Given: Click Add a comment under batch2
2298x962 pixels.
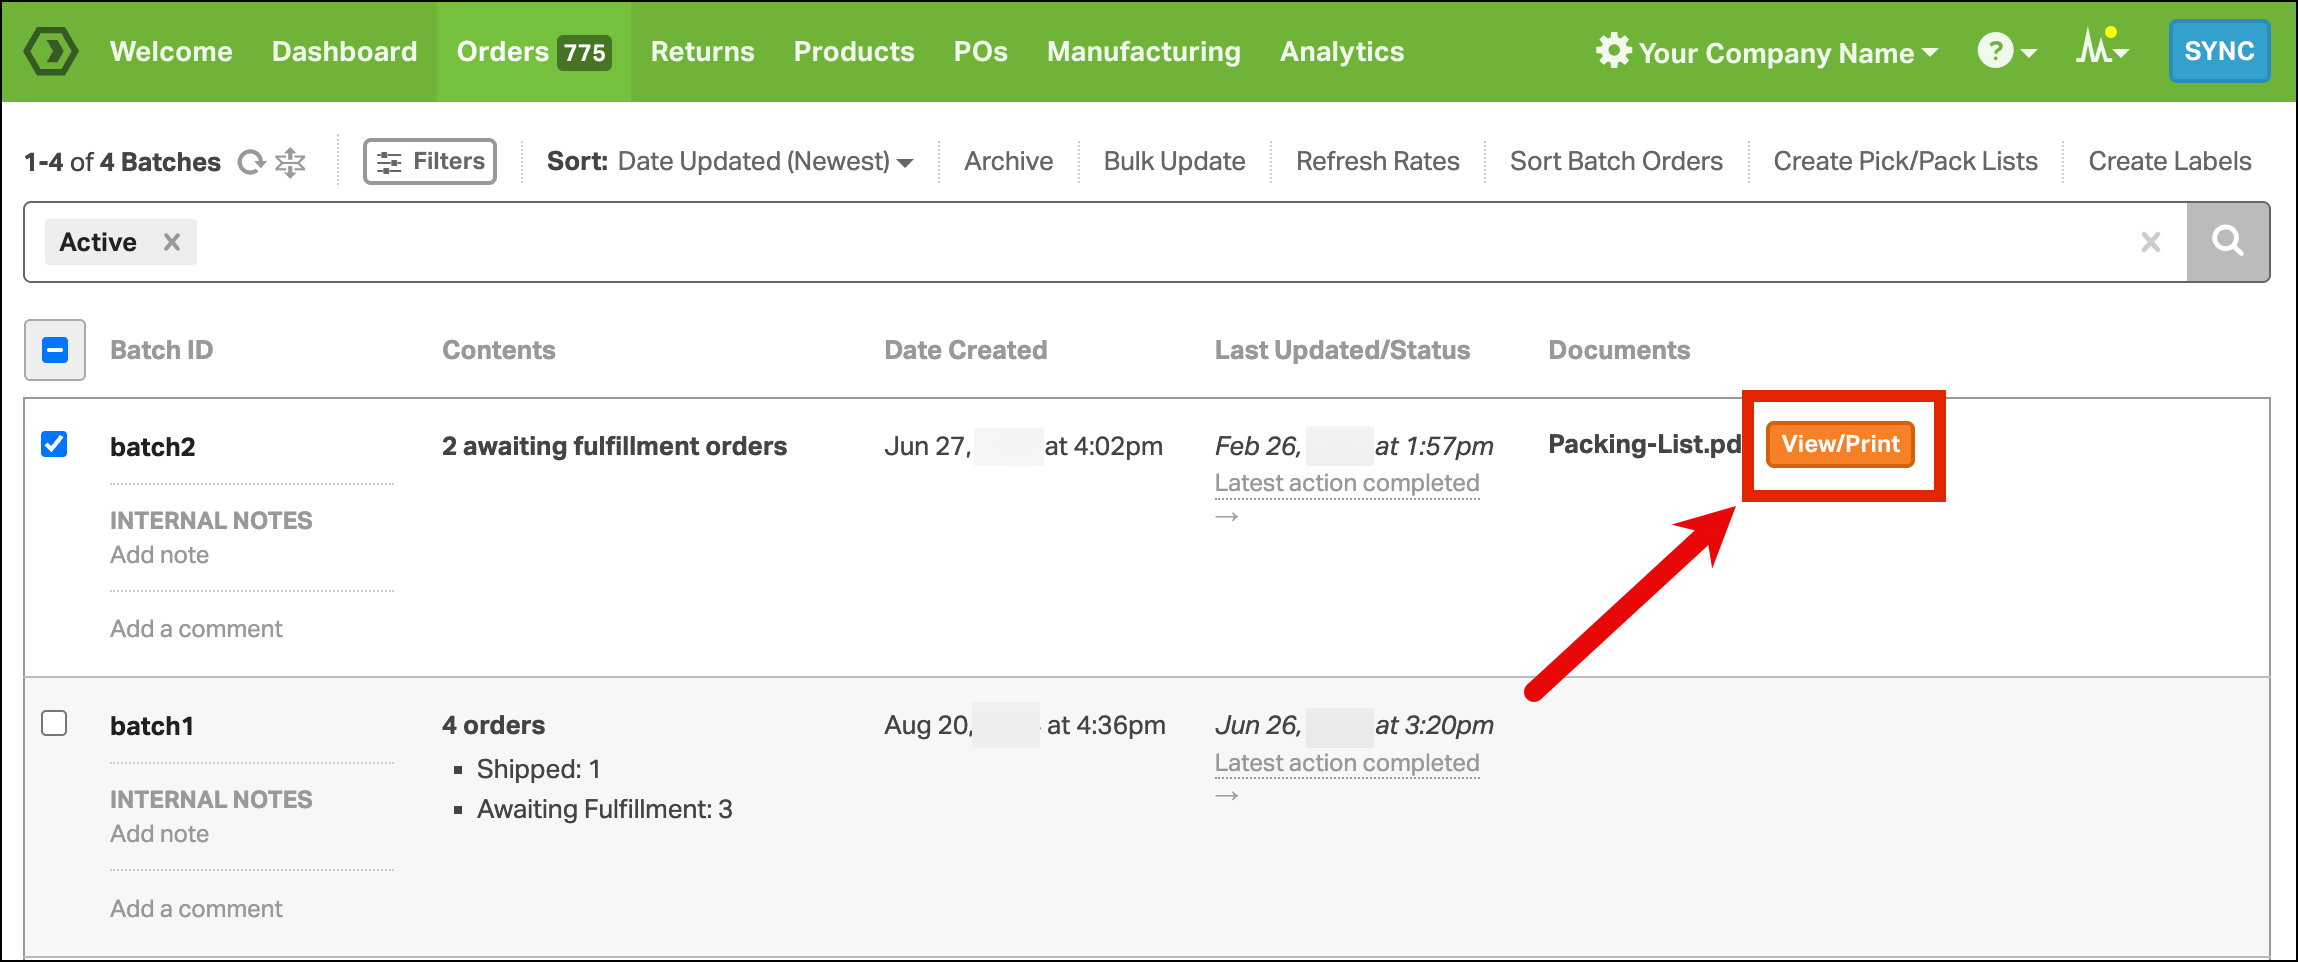Looking at the screenshot, I should coord(196,629).
